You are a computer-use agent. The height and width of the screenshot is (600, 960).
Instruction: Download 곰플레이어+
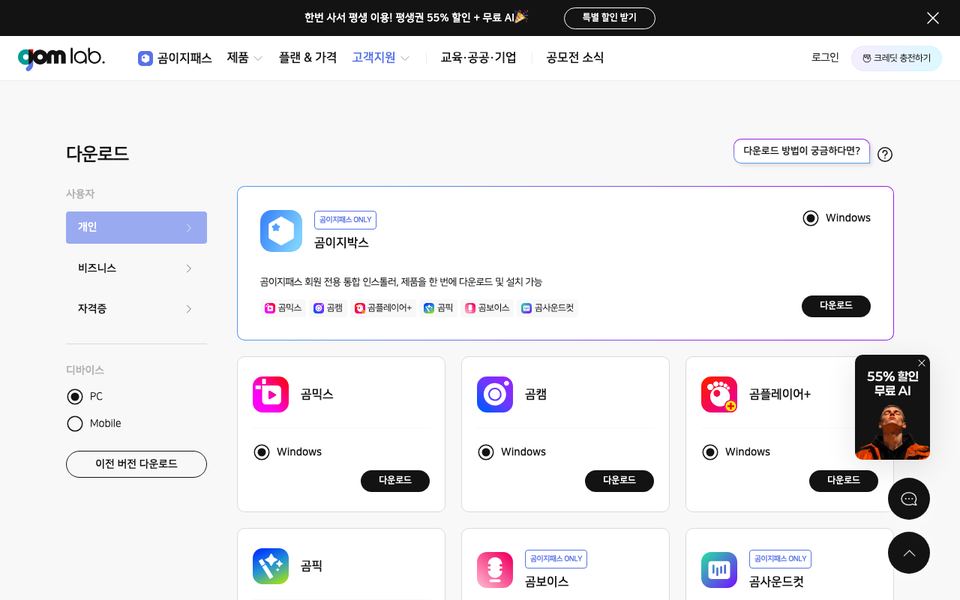[x=843, y=481]
